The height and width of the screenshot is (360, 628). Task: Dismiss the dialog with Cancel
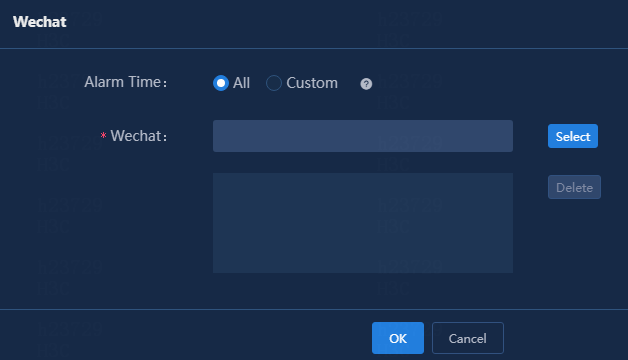pyautogui.click(x=467, y=338)
